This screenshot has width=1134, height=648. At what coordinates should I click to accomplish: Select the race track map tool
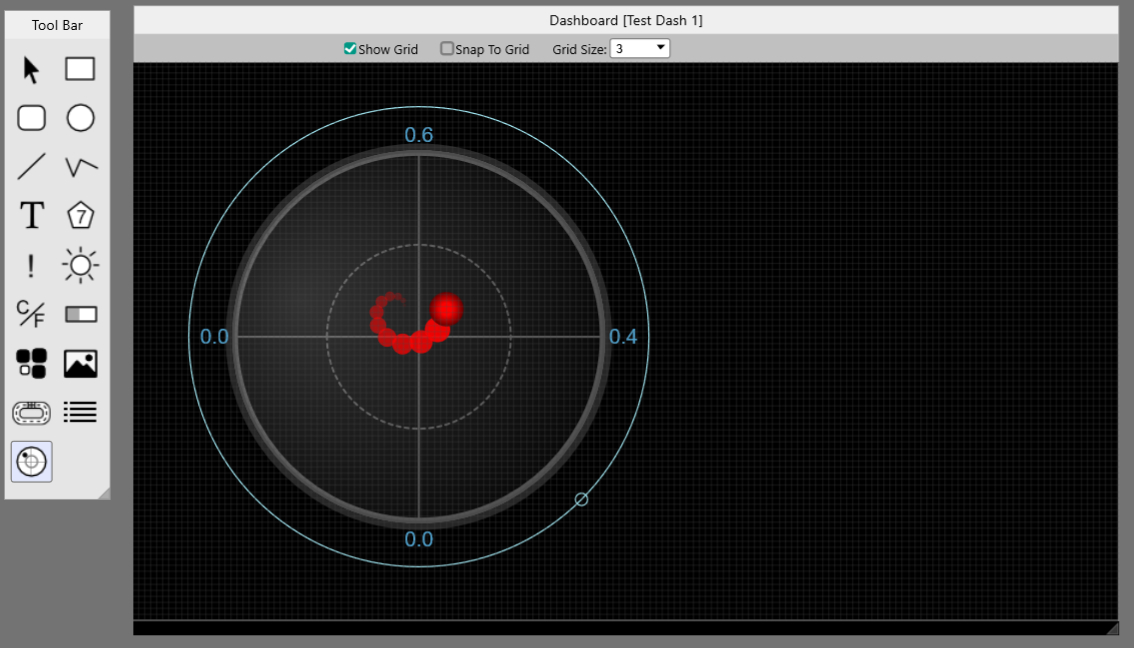pyautogui.click(x=31, y=413)
